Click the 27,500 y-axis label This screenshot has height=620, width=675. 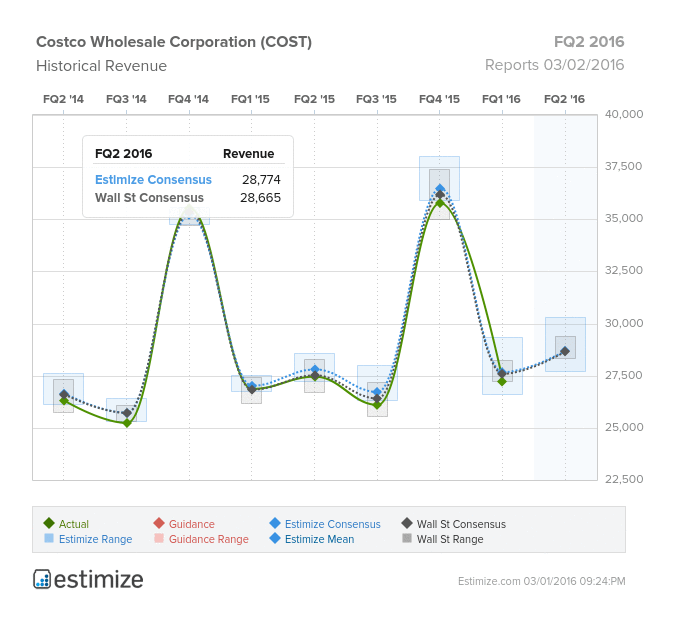624,375
